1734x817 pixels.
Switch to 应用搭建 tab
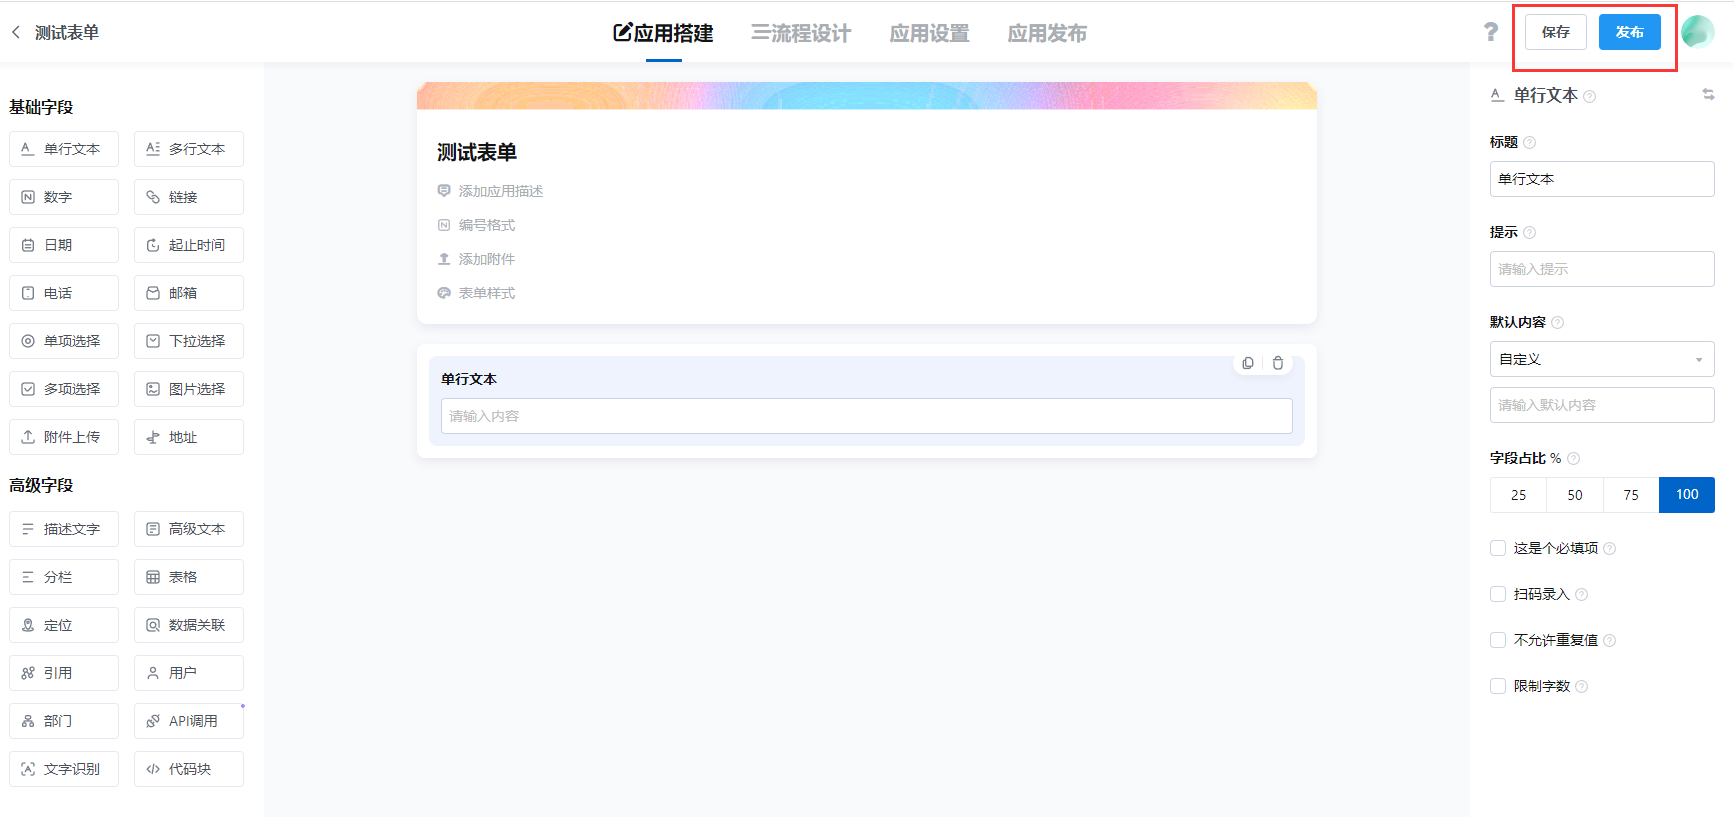663,33
